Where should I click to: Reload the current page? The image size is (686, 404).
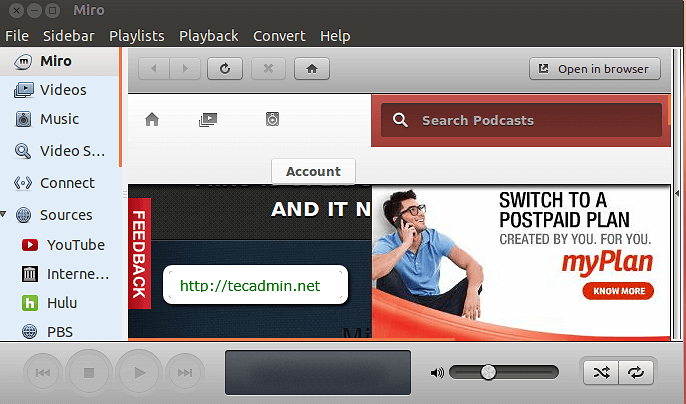225,69
